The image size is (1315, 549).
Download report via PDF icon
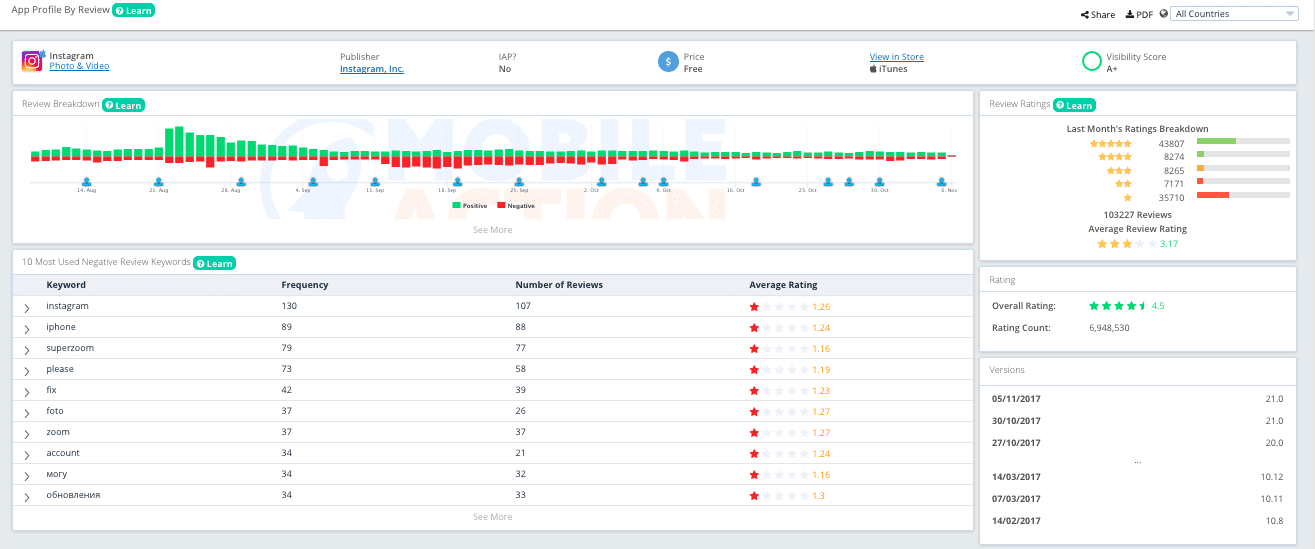point(1130,15)
